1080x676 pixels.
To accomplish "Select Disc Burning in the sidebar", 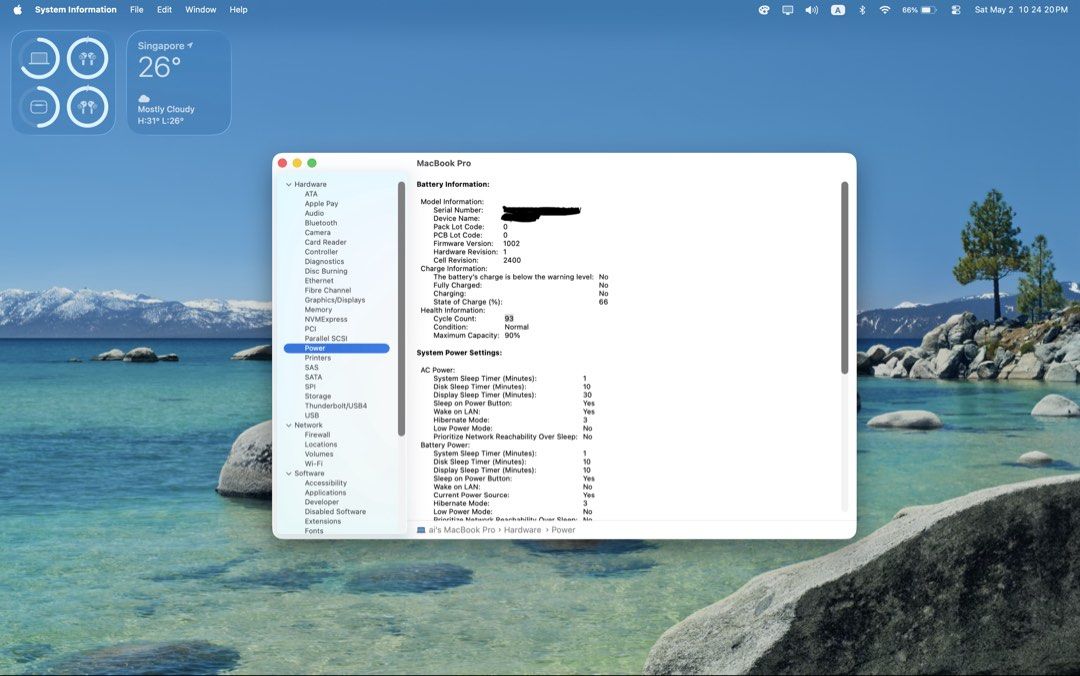I will [x=326, y=272].
